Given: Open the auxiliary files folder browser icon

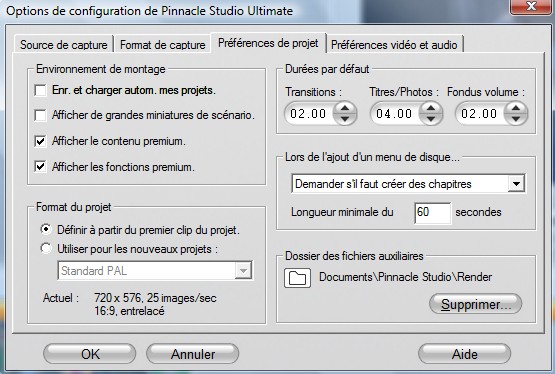Looking at the screenshot, I should coord(297,278).
